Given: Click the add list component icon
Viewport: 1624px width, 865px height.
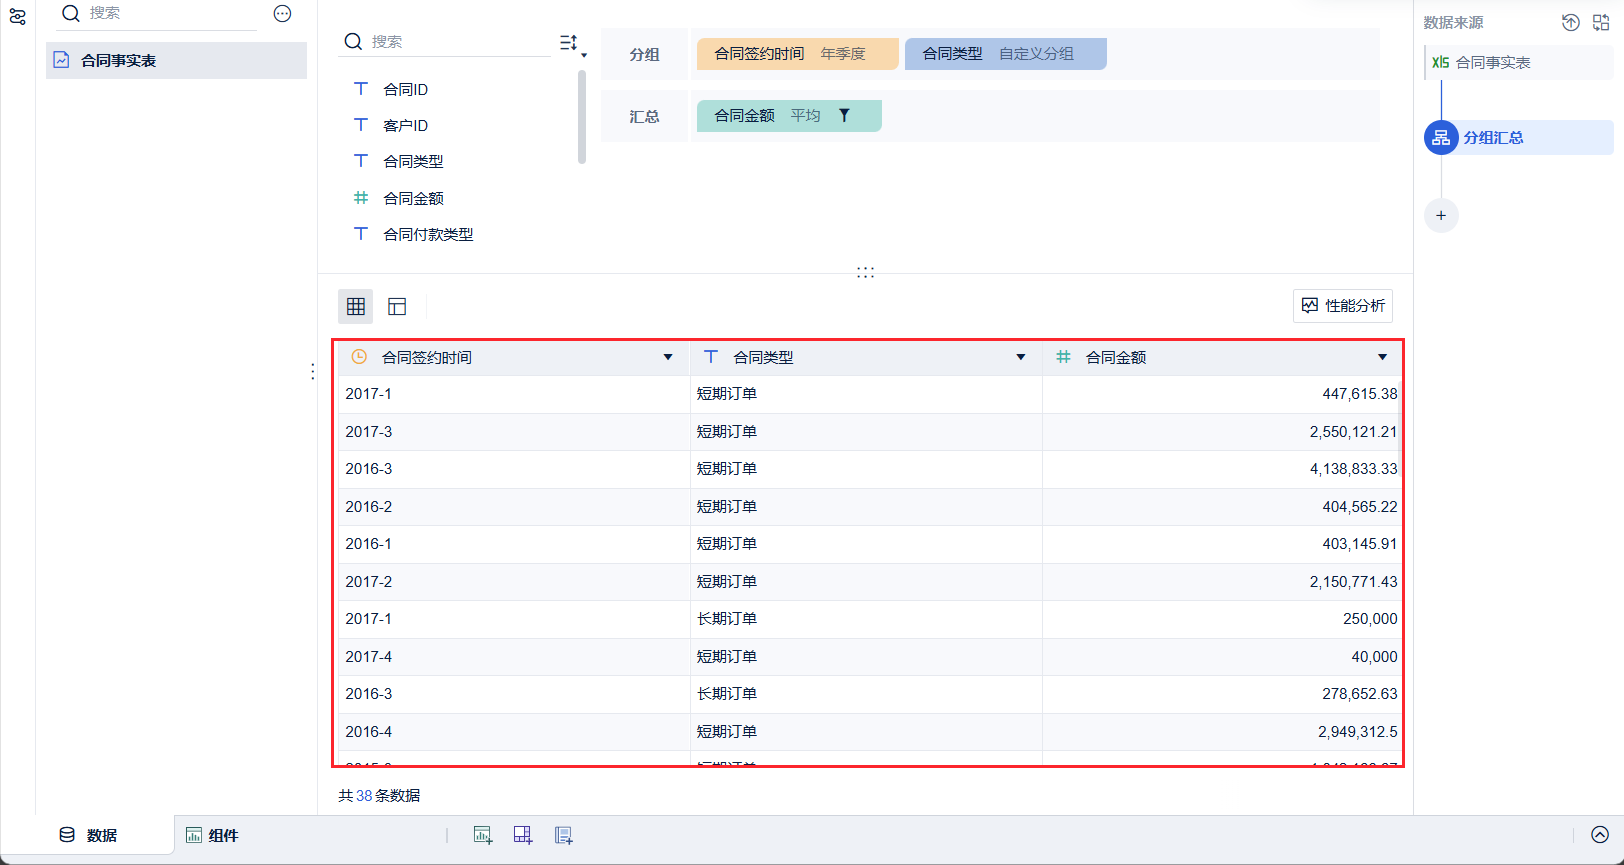Looking at the screenshot, I should tap(564, 835).
